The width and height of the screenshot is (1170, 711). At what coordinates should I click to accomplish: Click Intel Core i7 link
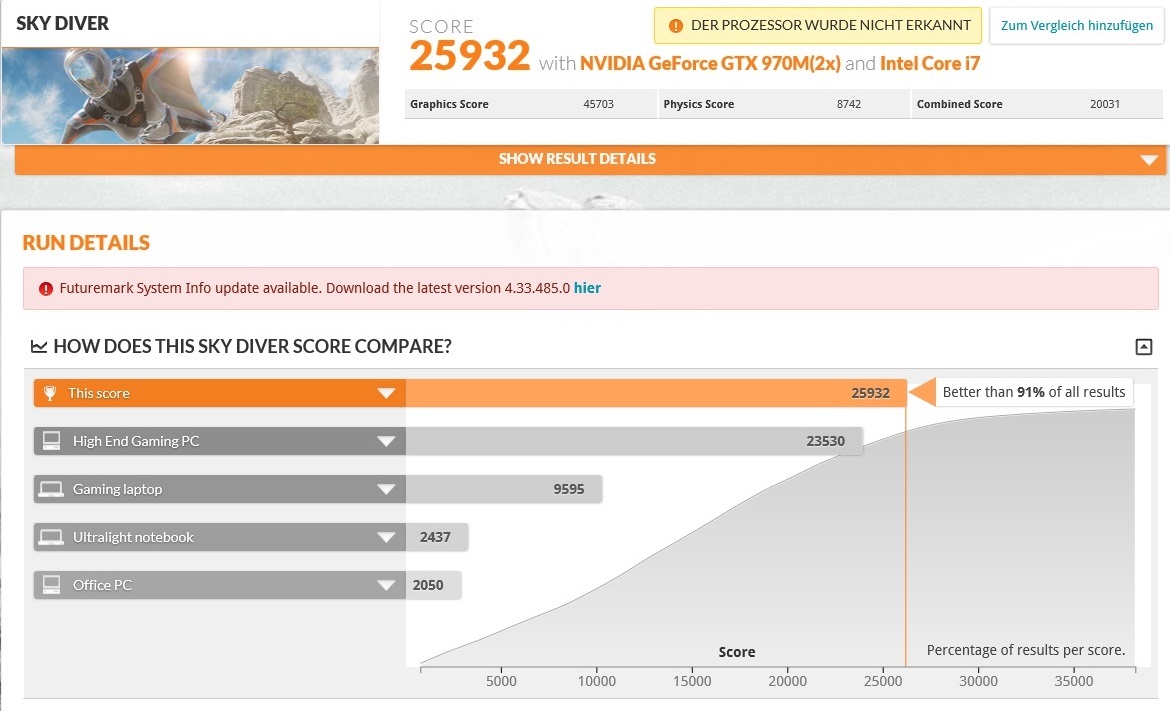tap(930, 63)
